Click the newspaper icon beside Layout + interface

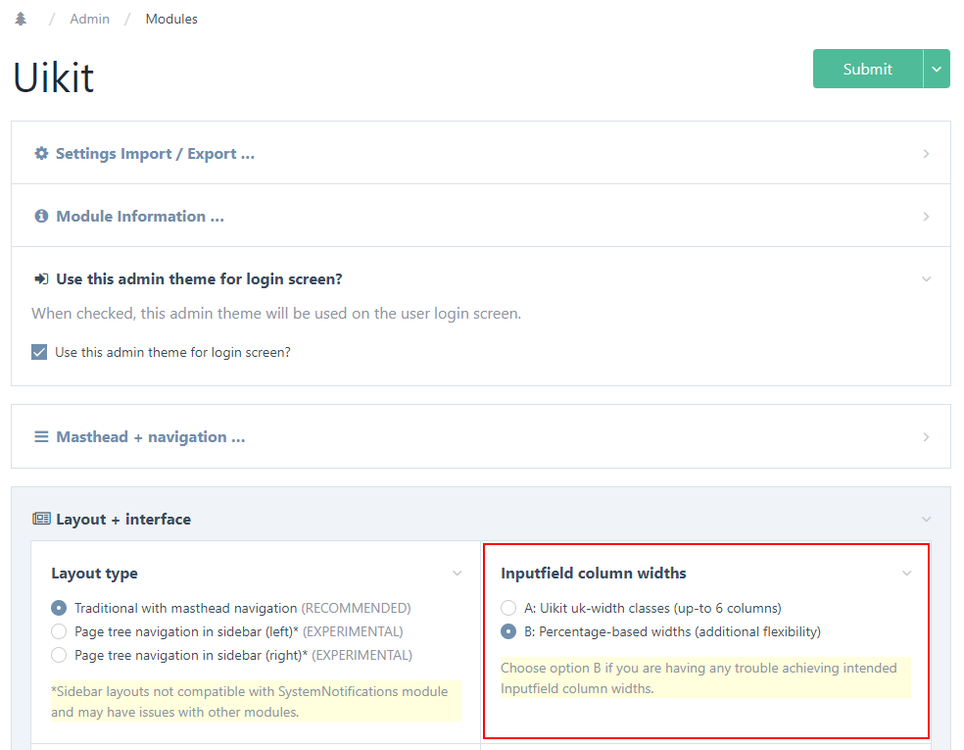click(x=41, y=519)
